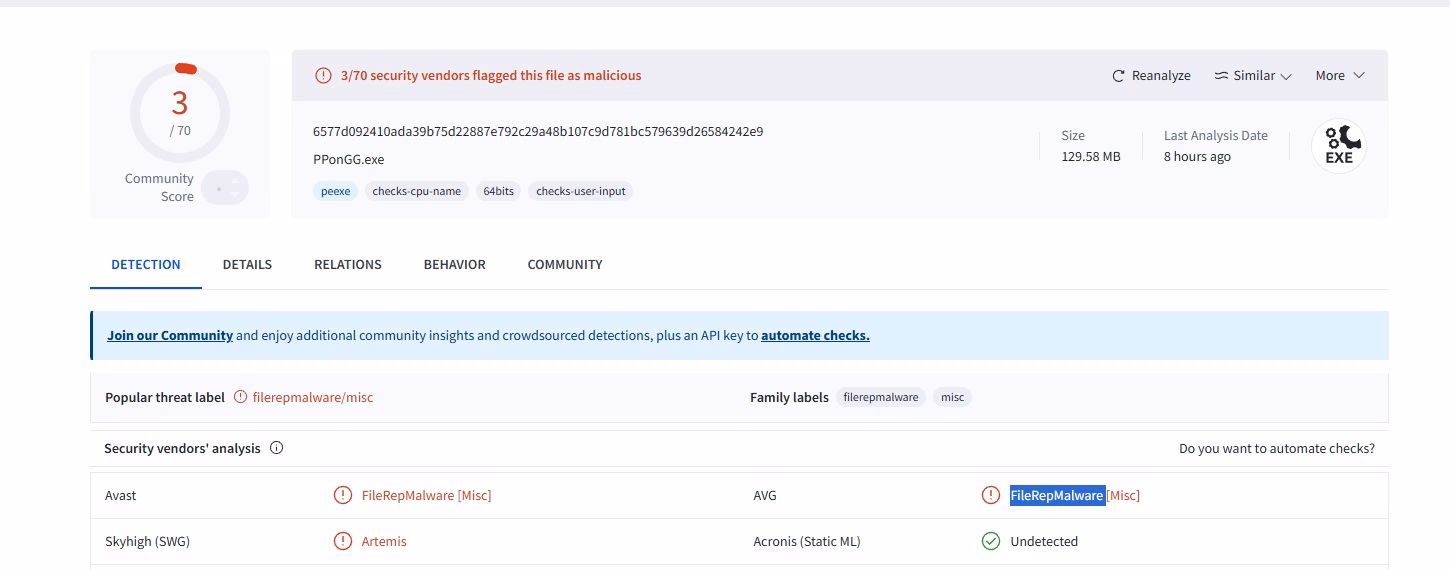This screenshot has width=1450, height=570.
Task: Click the info icon beside Security vendors' analysis
Action: point(277,448)
